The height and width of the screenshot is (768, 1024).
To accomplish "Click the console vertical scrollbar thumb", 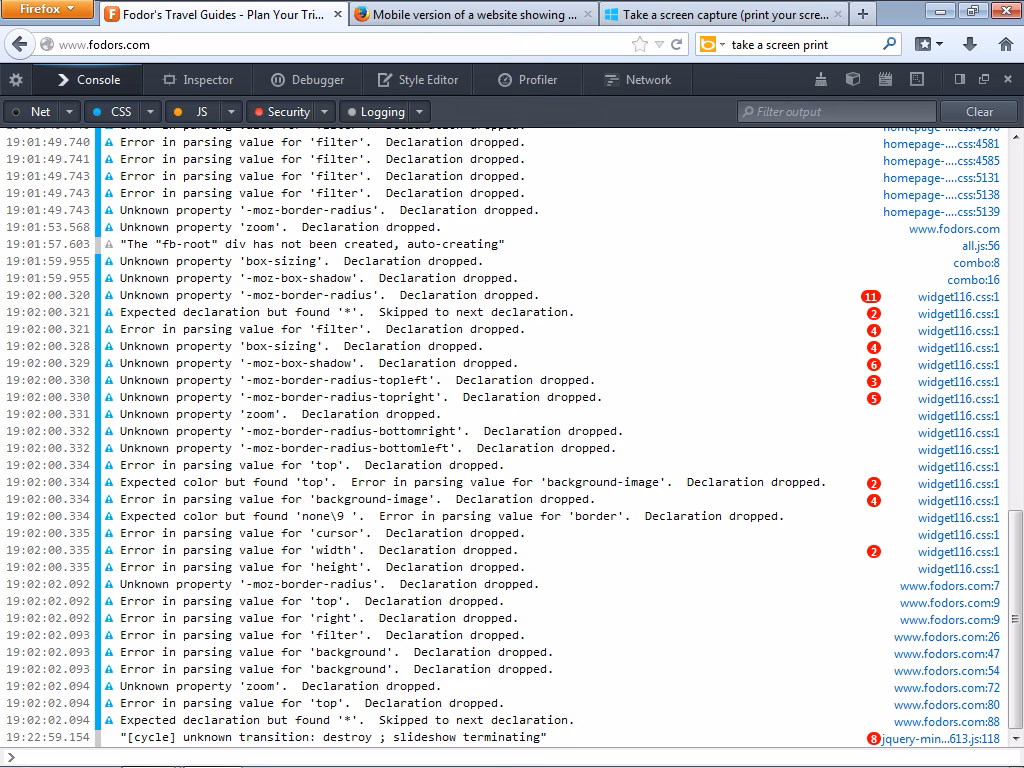I will pos(1015,618).
